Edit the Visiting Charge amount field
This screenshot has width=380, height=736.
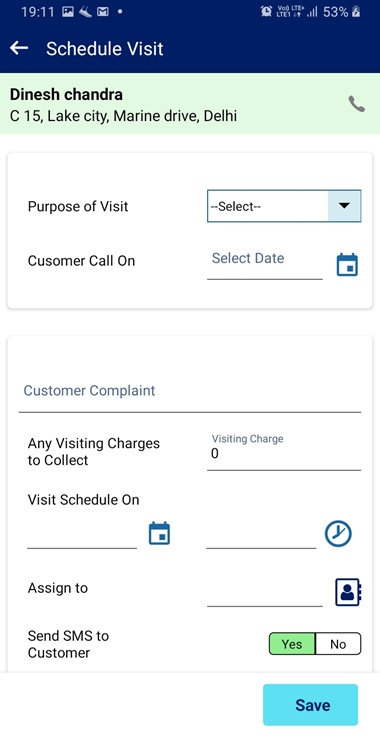tap(284, 452)
